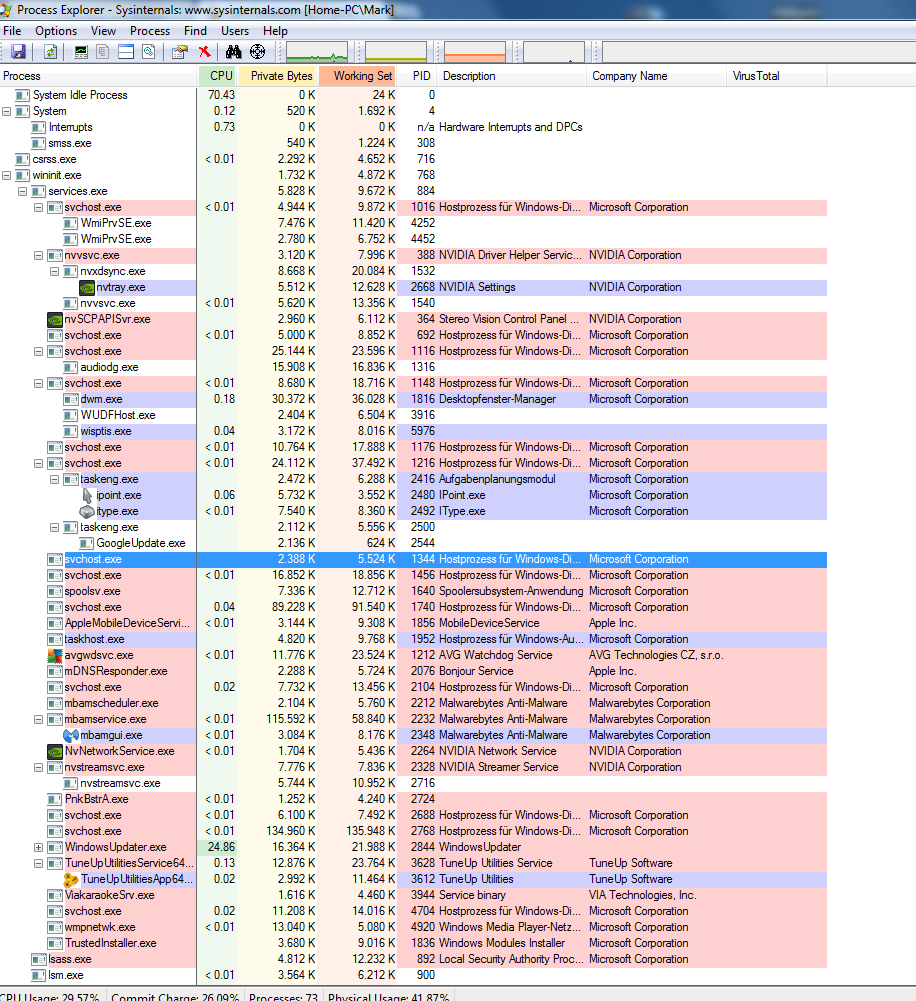Select the dwm.exe process row
This screenshot has height=1001, width=916.
[x=413, y=400]
